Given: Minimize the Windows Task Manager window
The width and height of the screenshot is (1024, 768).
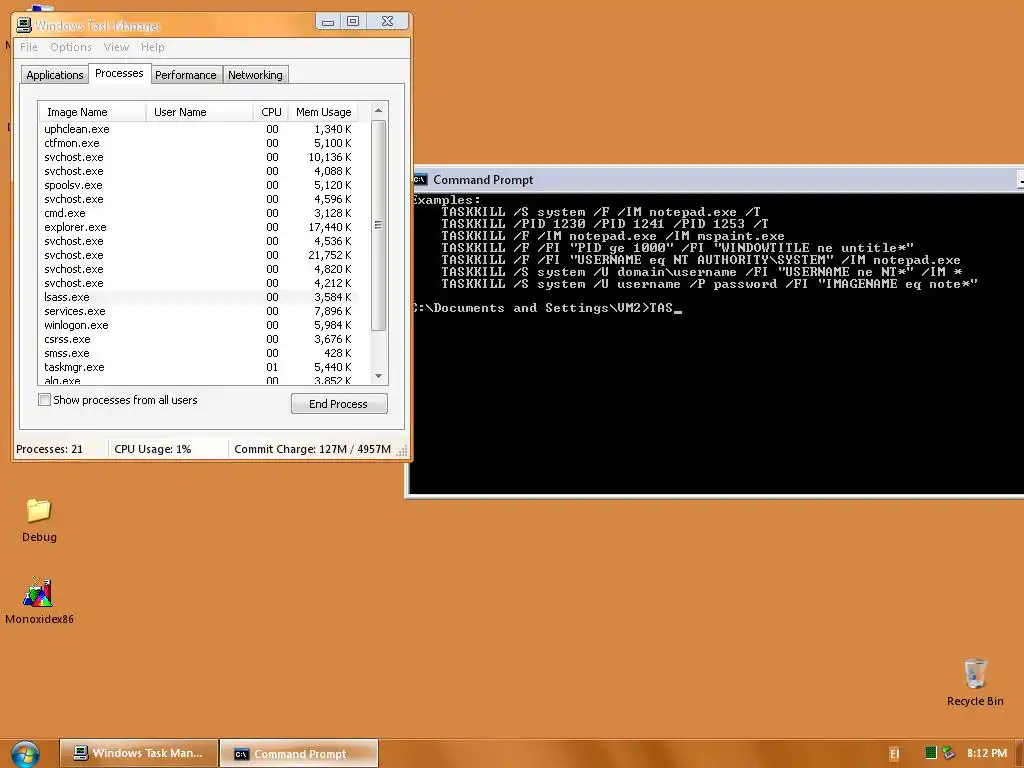Looking at the screenshot, I should (x=328, y=22).
